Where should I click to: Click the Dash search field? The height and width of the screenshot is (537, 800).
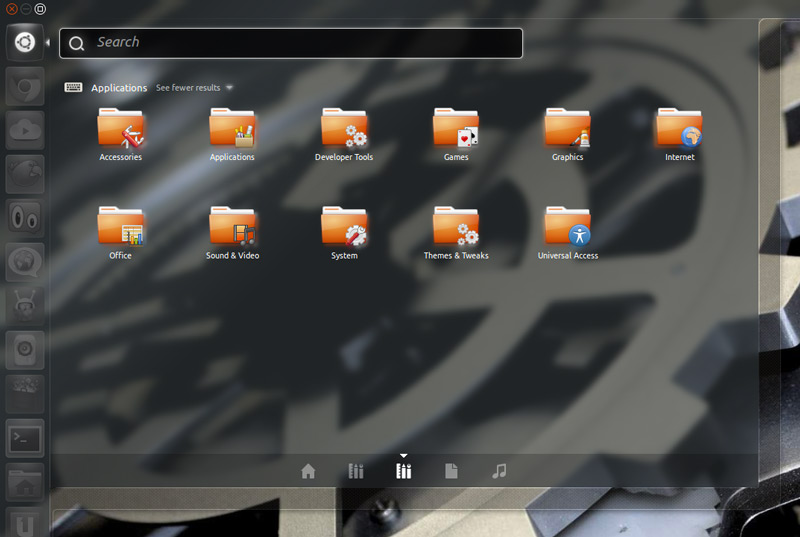point(300,43)
